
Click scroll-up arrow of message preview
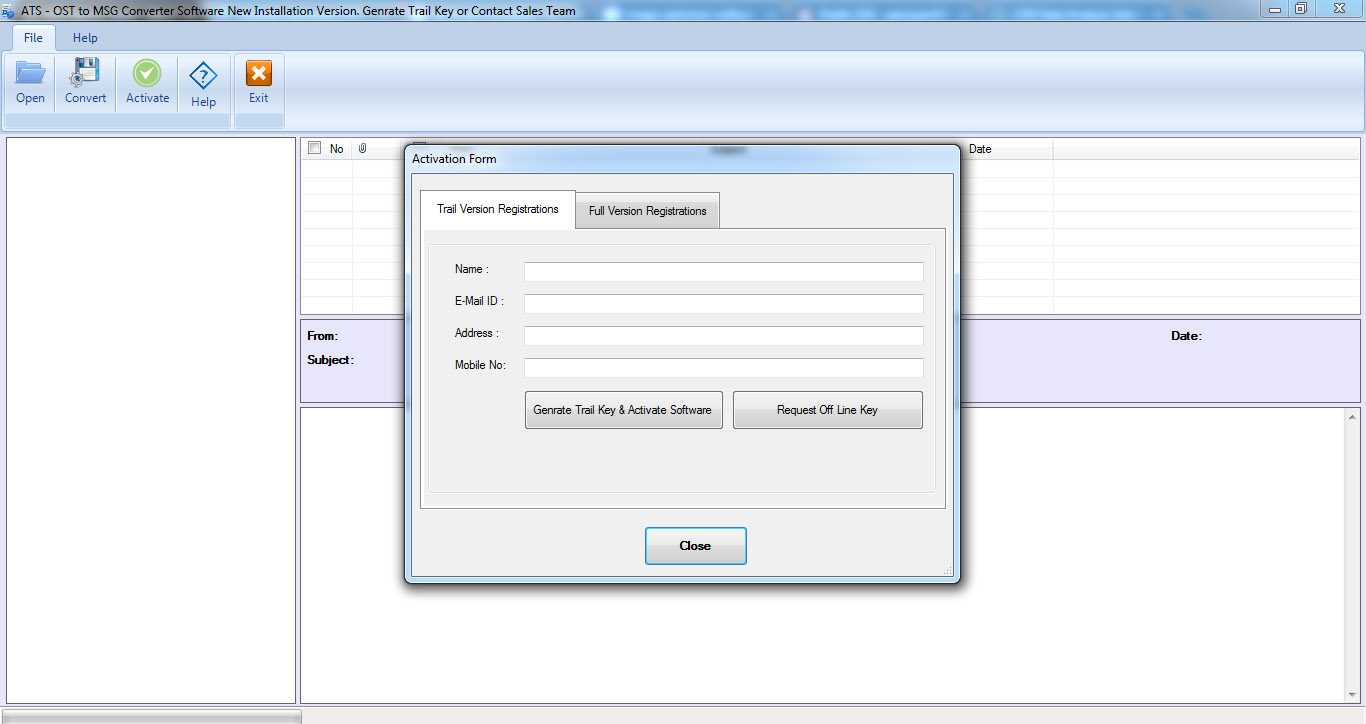click(1353, 417)
